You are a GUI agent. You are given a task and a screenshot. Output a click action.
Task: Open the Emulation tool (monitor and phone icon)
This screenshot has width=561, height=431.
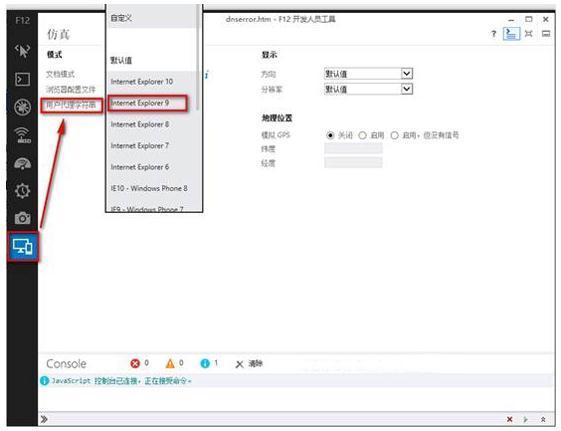(23, 247)
